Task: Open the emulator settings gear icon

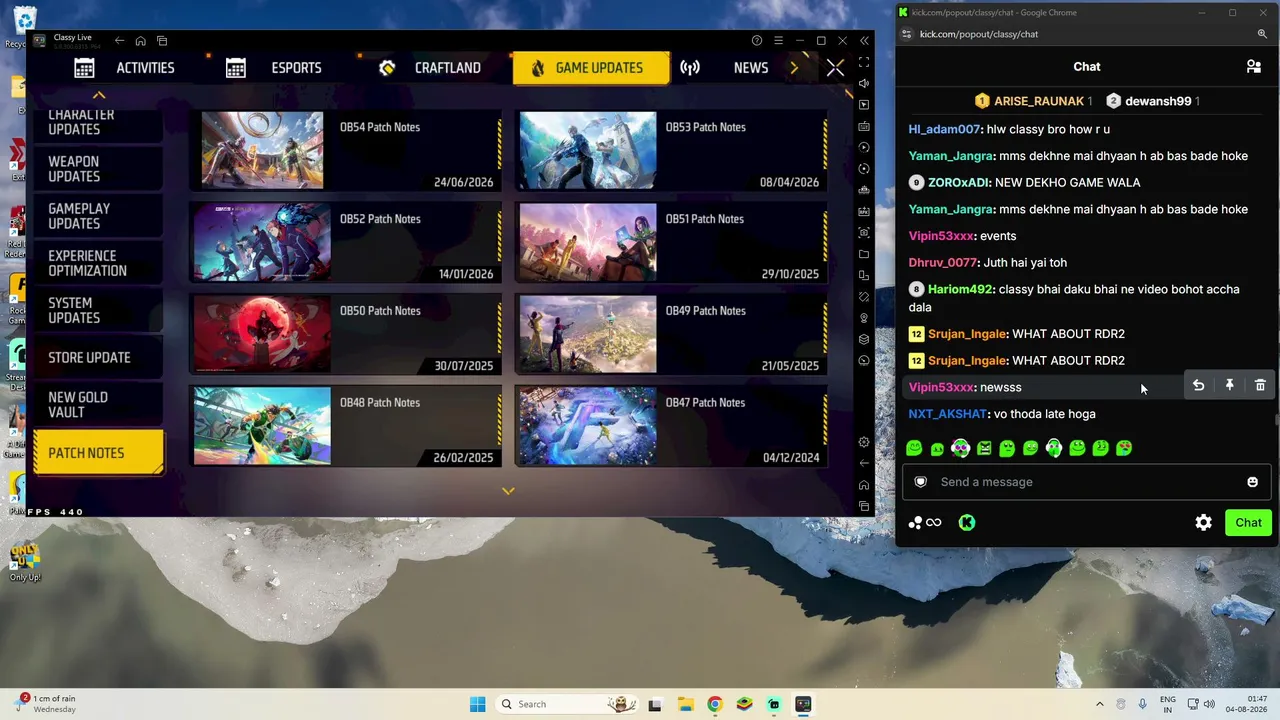Action: [864, 442]
